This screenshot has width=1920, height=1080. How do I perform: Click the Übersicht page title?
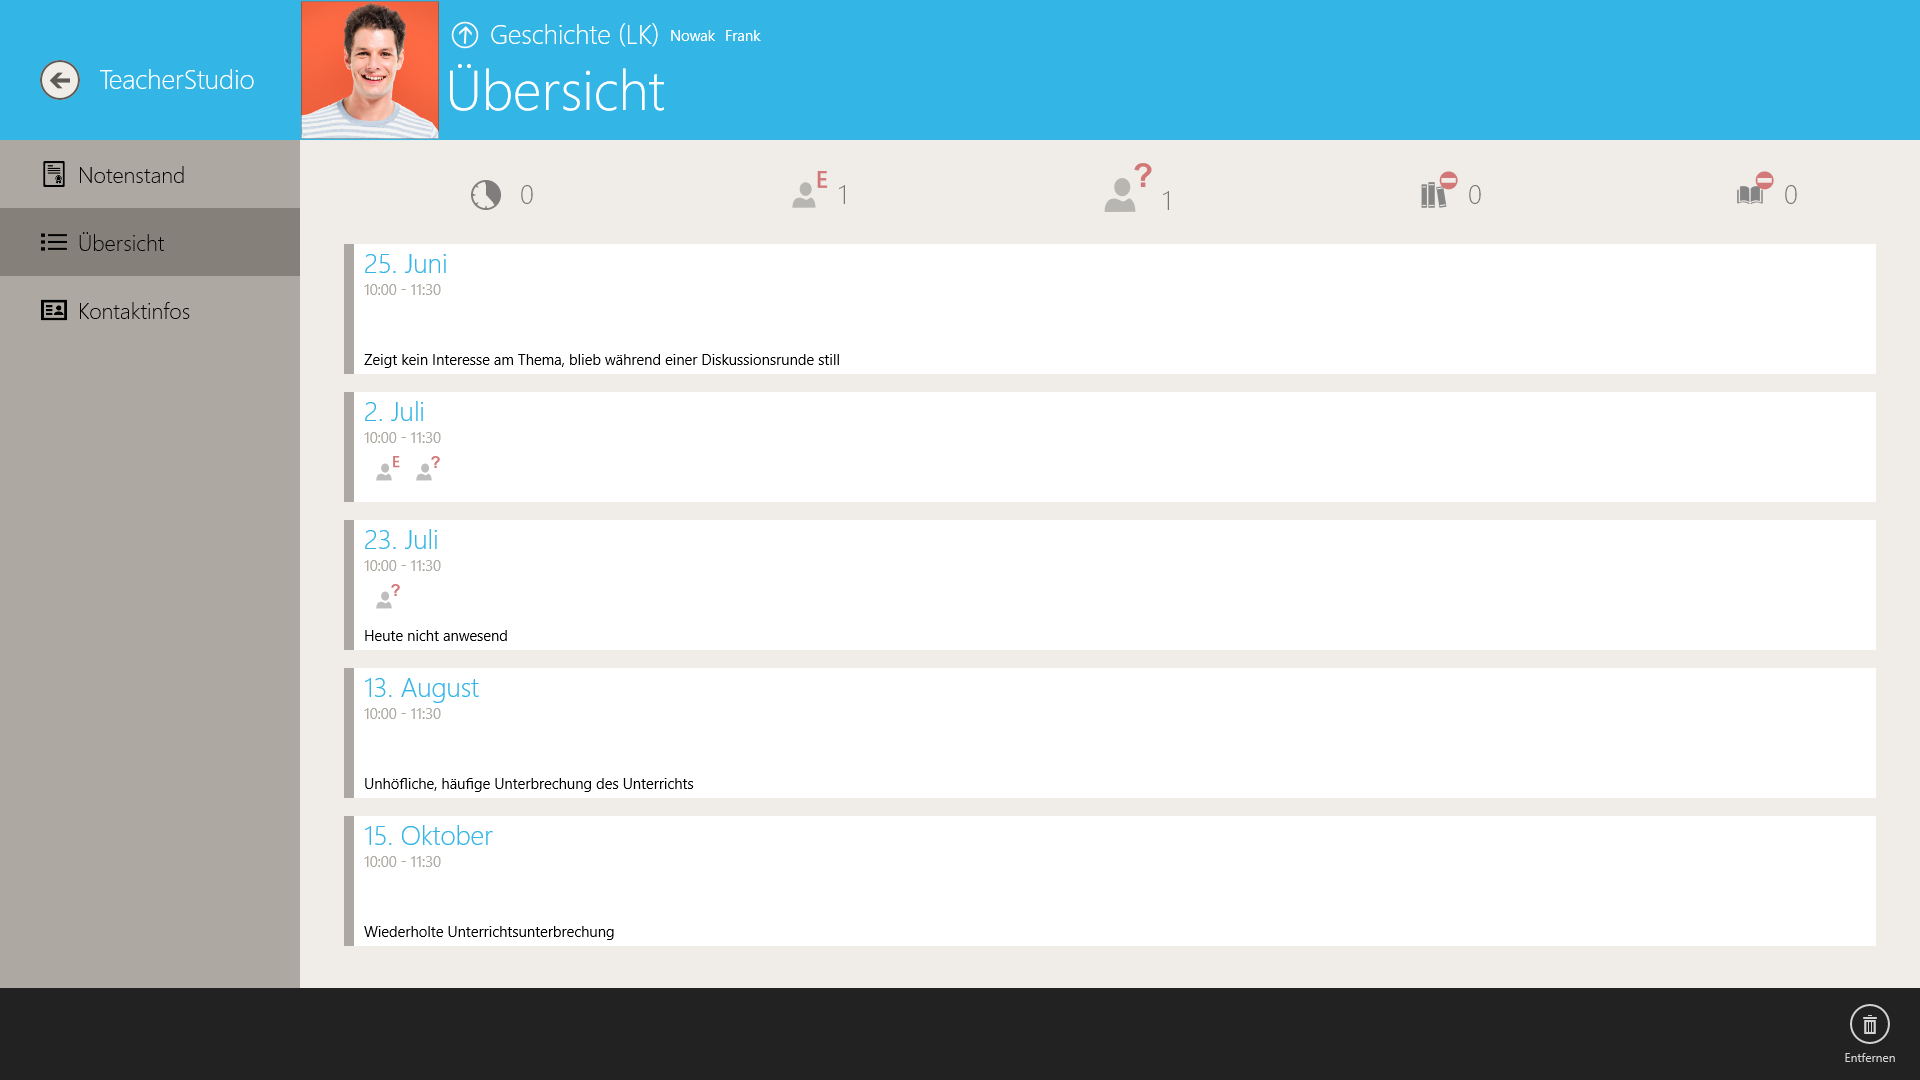click(556, 91)
